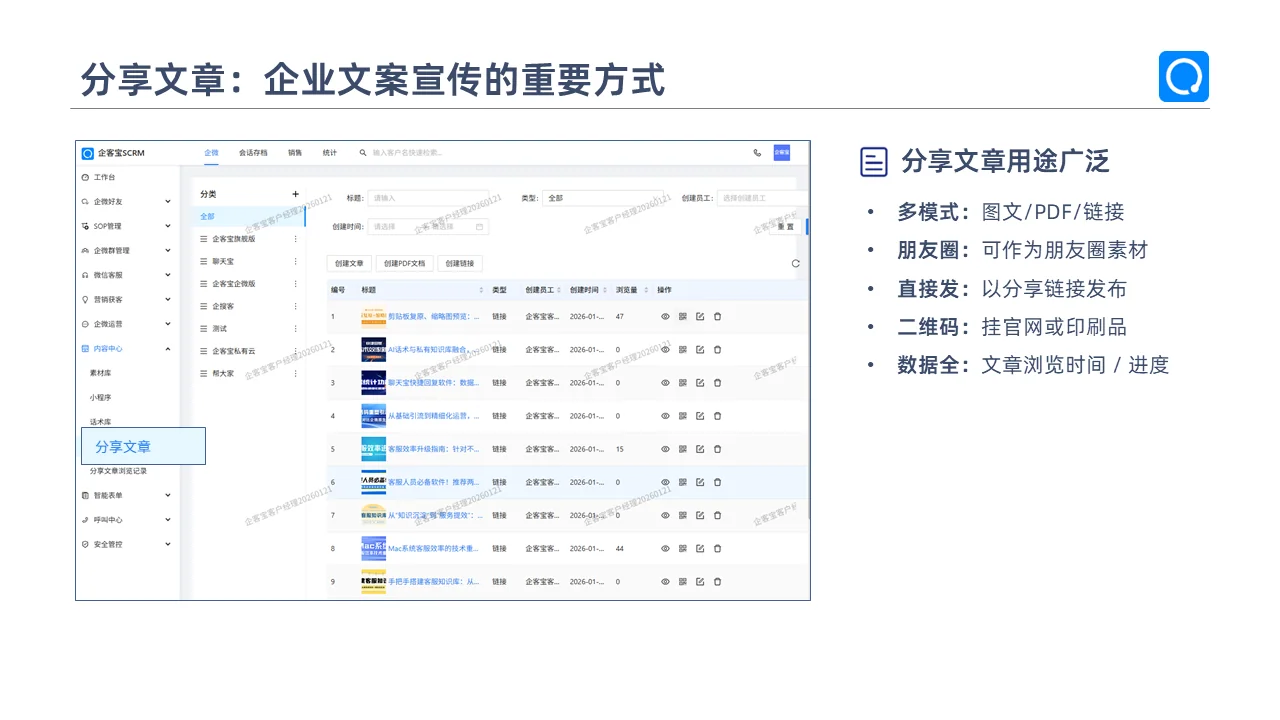Preview row 5 article with eye icon
The image size is (1280, 720).
coord(665,449)
